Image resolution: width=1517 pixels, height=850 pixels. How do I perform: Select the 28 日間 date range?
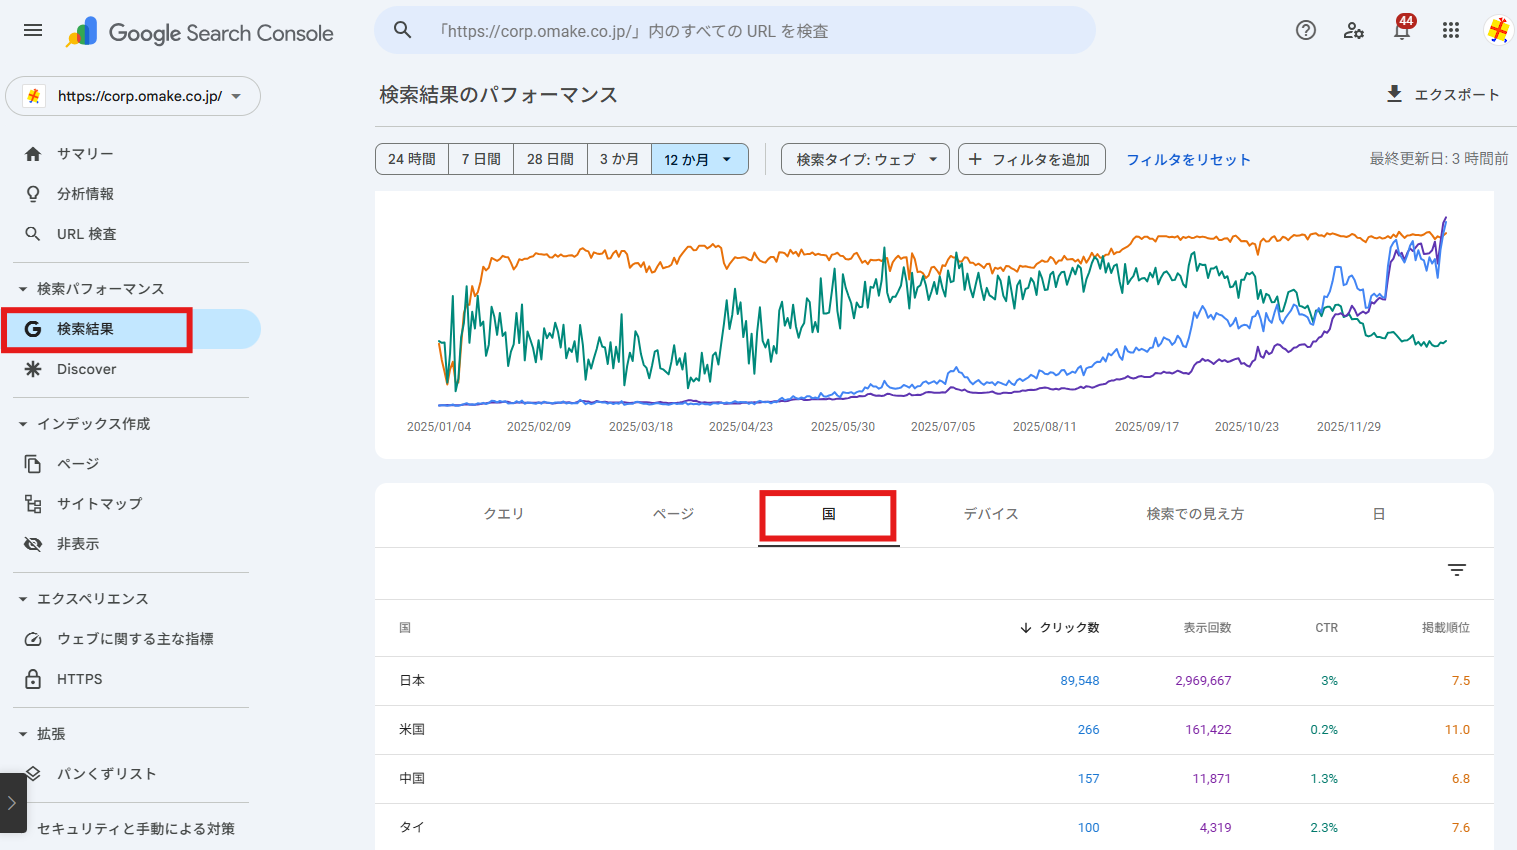(x=550, y=159)
